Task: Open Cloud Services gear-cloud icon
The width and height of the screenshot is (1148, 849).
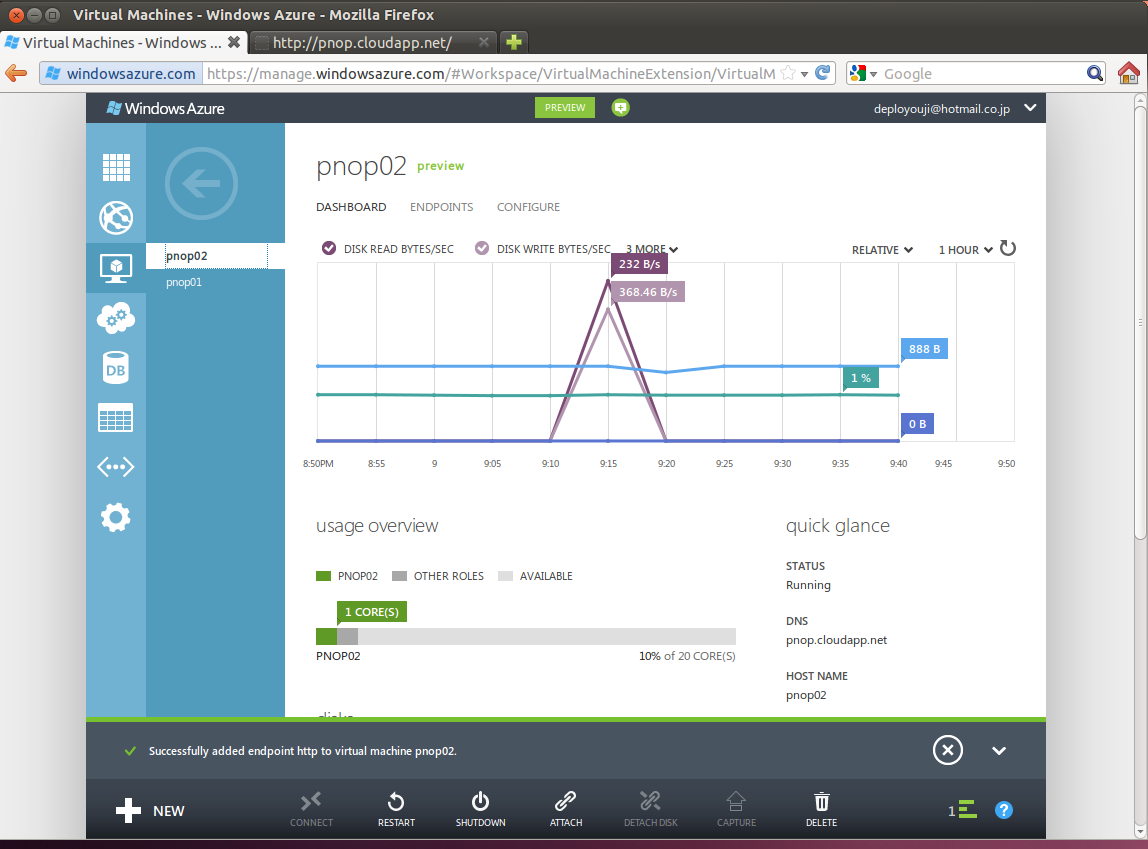Action: click(x=116, y=318)
